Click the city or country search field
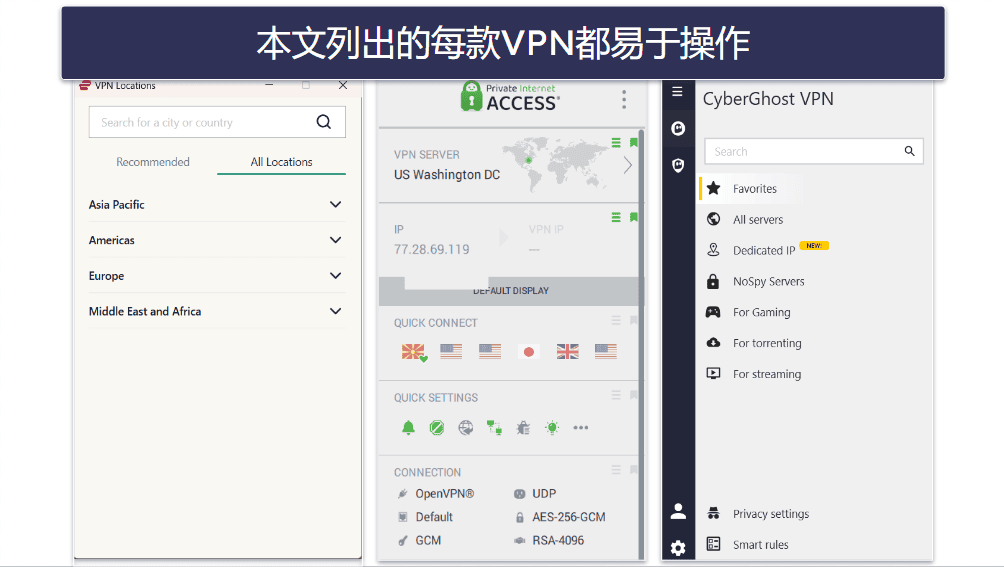 pyautogui.click(x=217, y=122)
